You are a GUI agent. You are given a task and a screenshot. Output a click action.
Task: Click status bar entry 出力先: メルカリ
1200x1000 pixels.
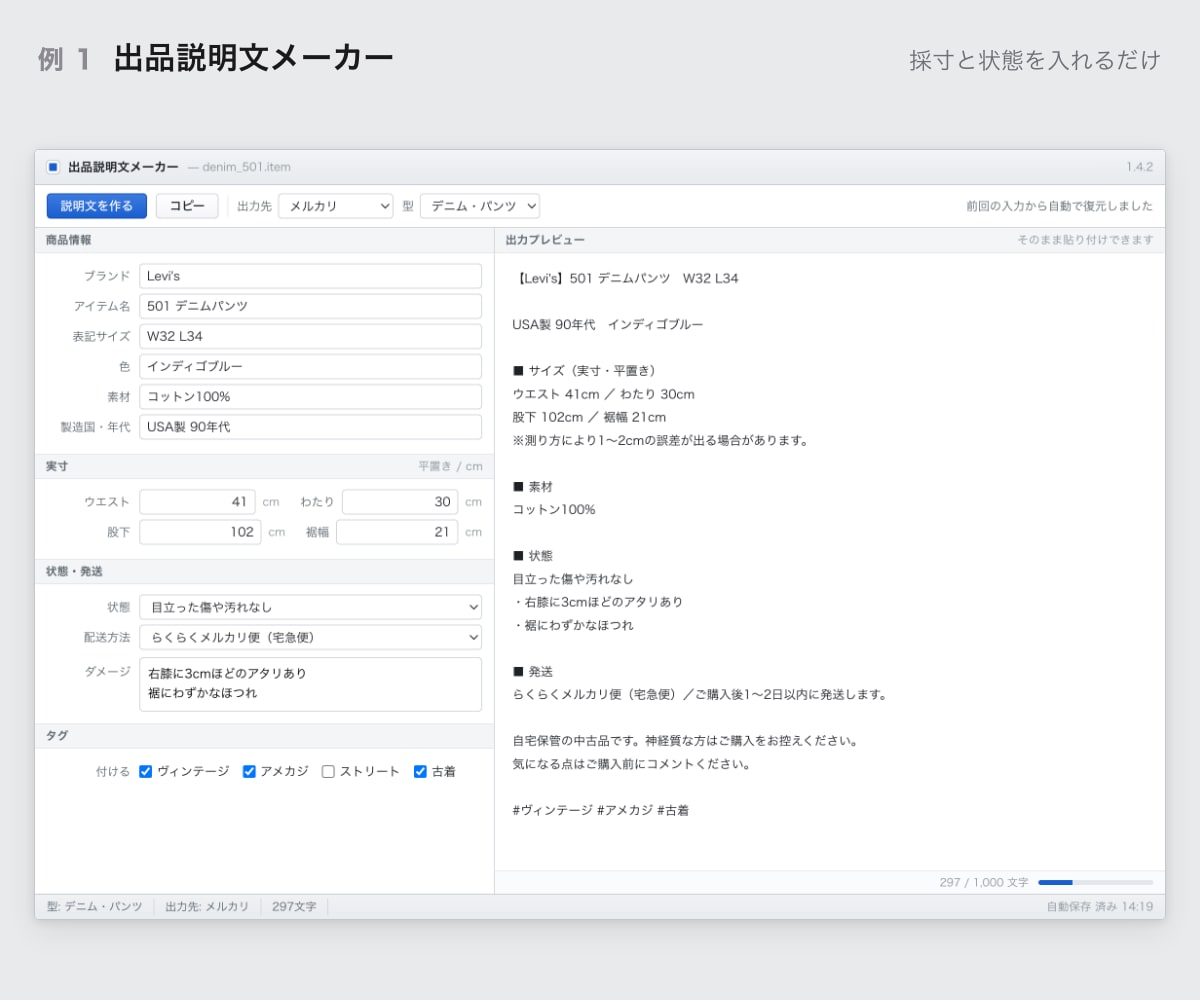(207, 907)
